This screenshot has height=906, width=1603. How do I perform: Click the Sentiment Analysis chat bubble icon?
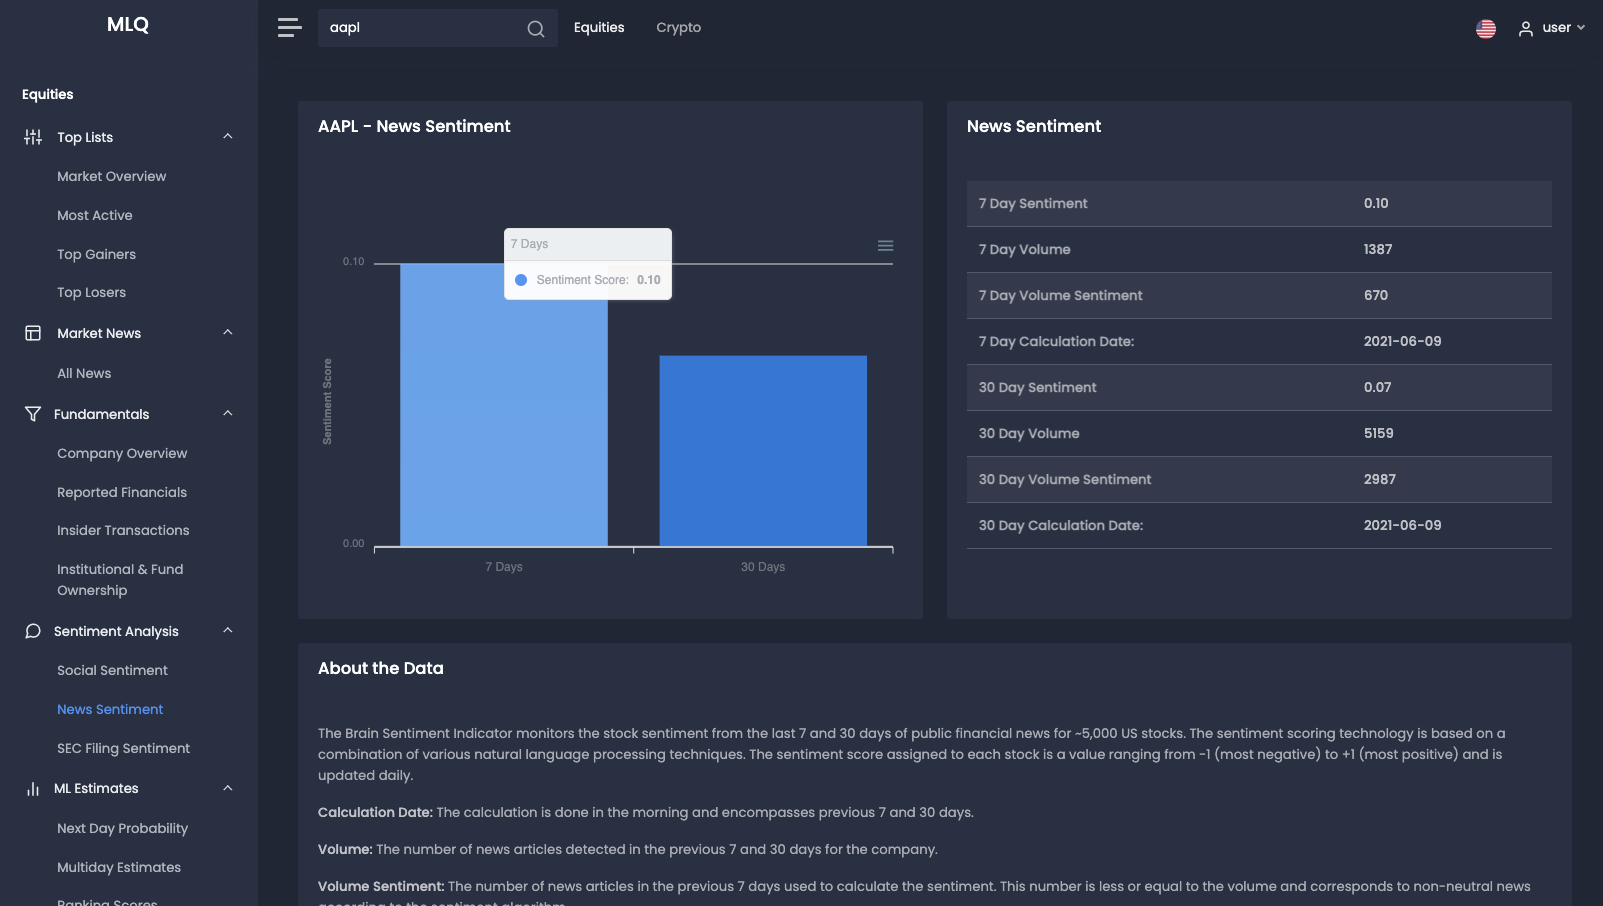click(33, 631)
